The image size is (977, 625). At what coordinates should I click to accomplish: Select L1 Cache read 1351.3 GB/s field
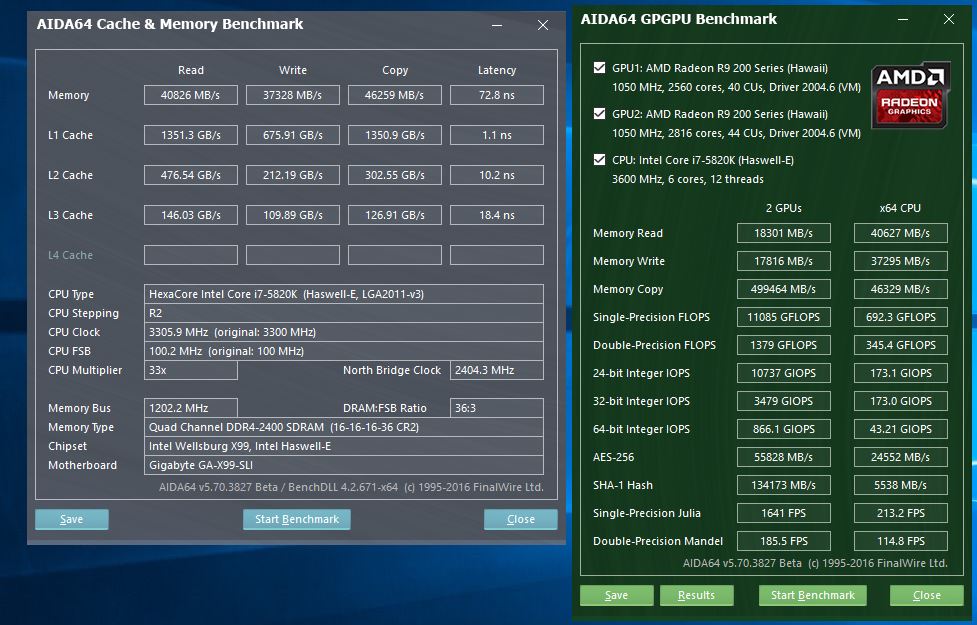[x=191, y=135]
